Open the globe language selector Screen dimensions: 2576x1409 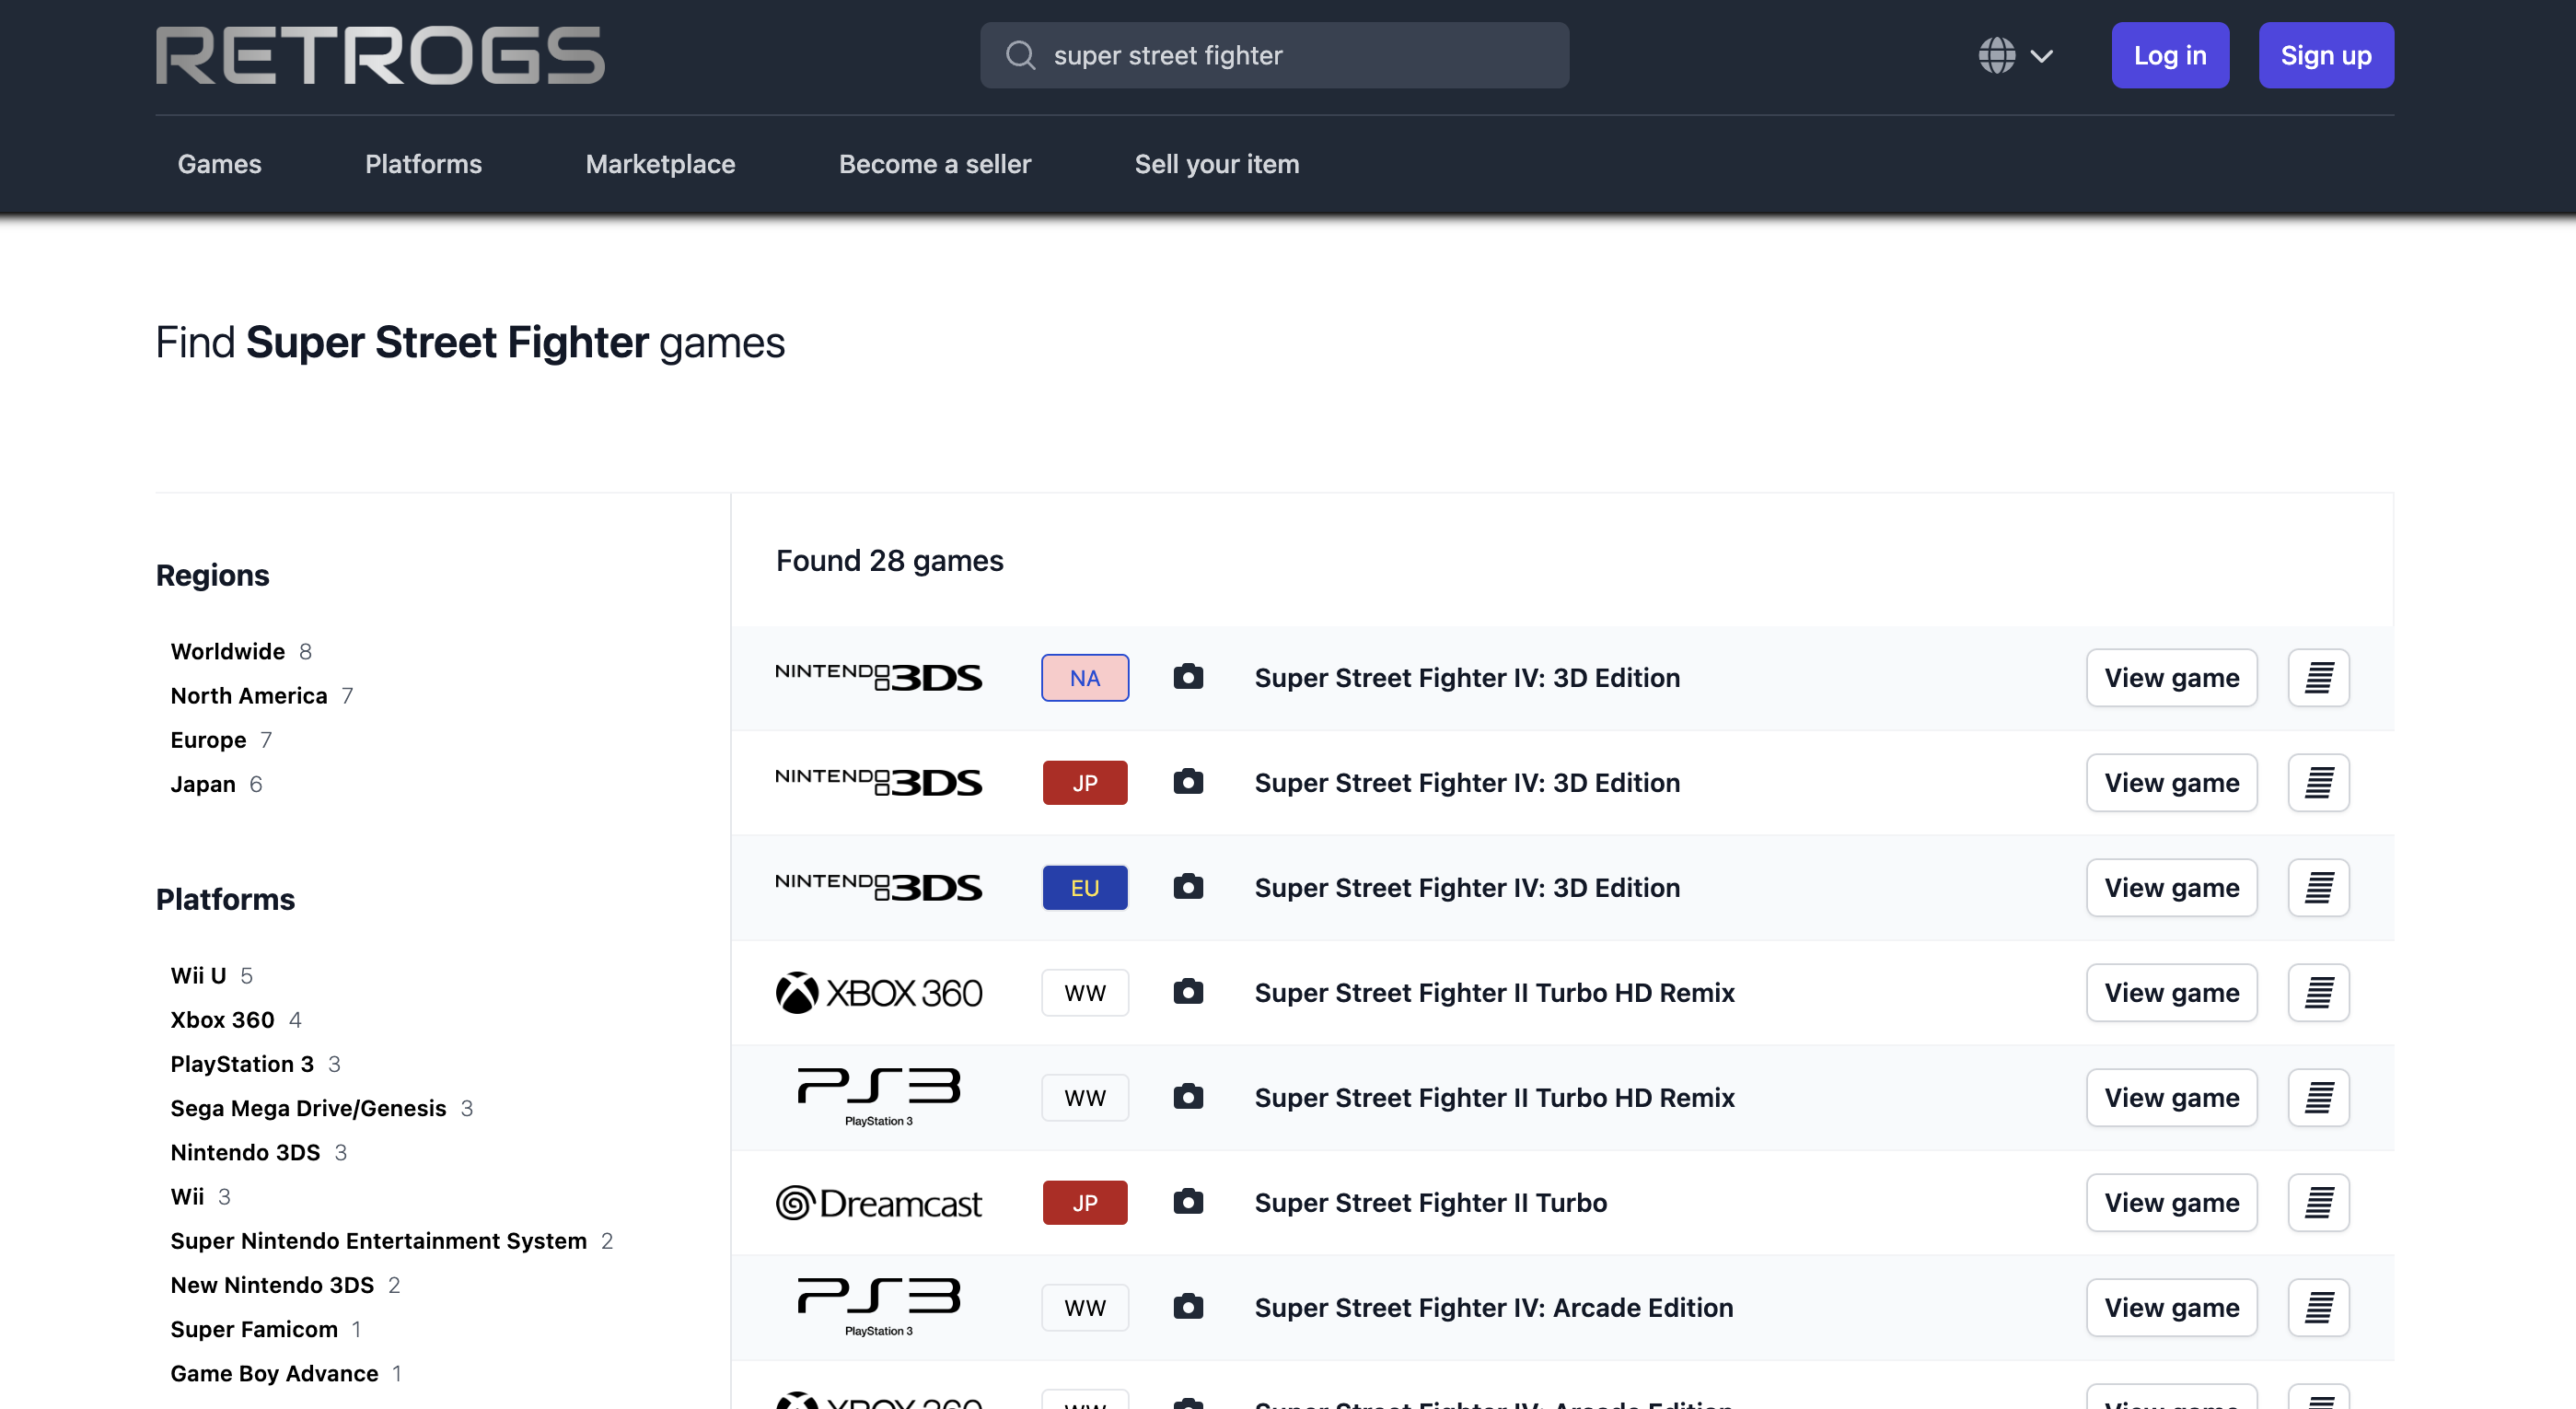coord(2015,55)
